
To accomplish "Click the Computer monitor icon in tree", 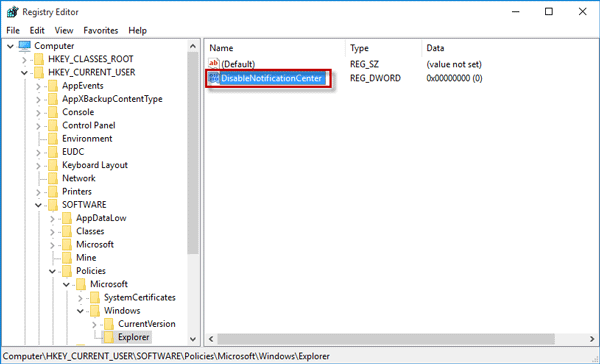I will pos(24,46).
